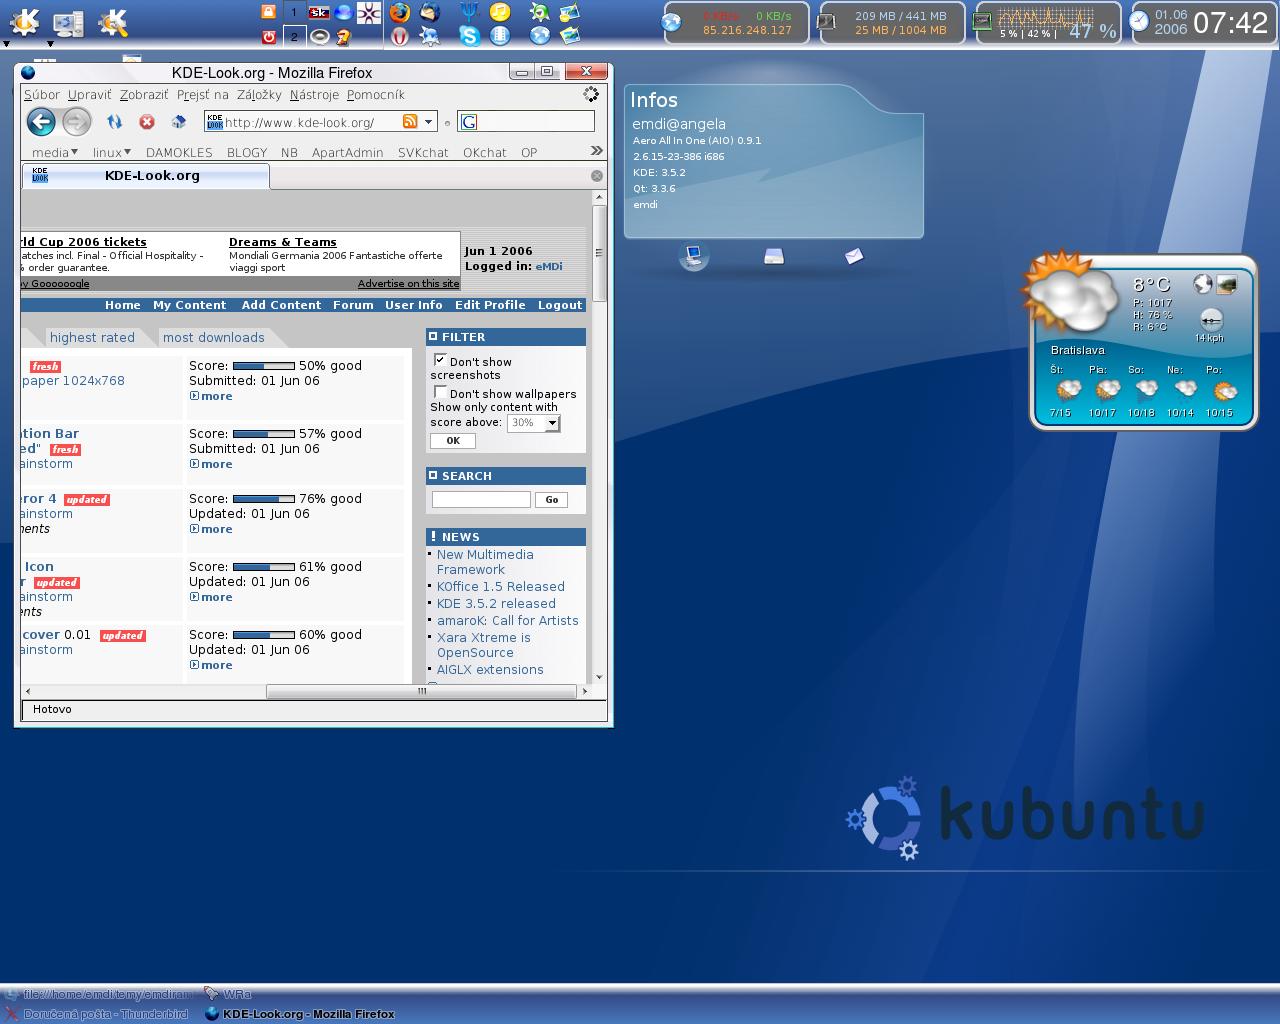Viewport: 1280px width, 1024px height.
Task: Click the more link under 76% good score
Action: (211, 529)
